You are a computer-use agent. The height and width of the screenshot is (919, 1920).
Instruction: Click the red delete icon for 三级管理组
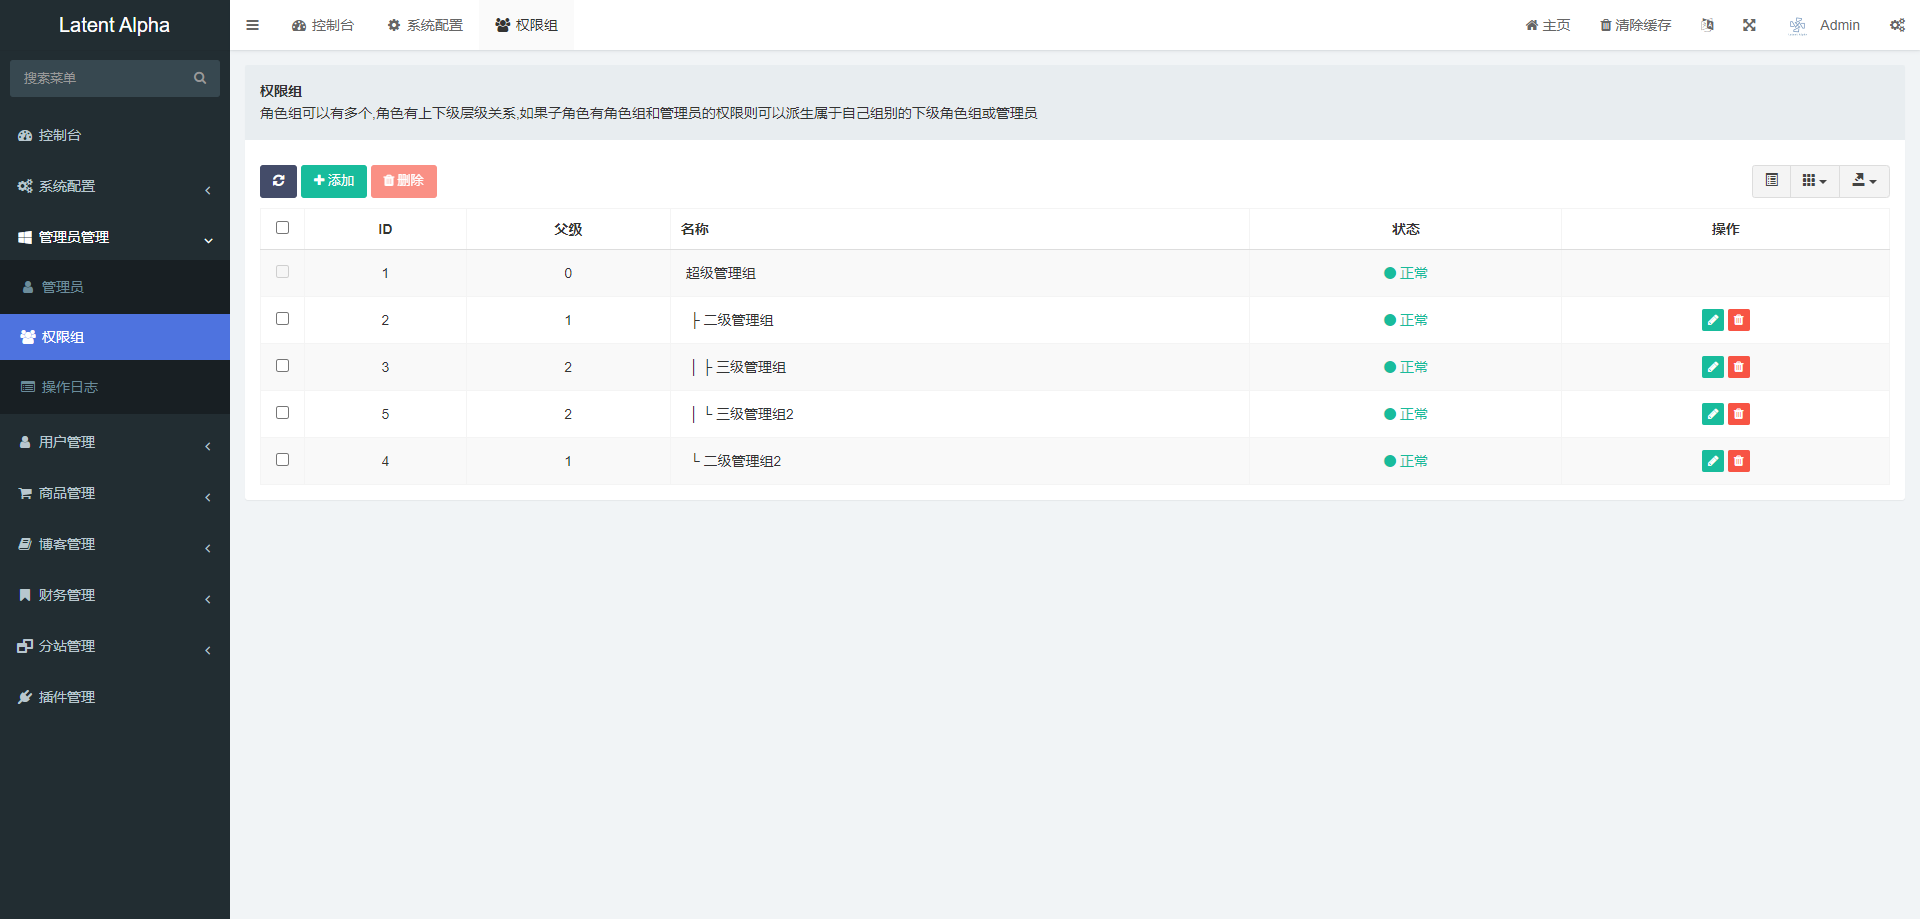[1739, 367]
